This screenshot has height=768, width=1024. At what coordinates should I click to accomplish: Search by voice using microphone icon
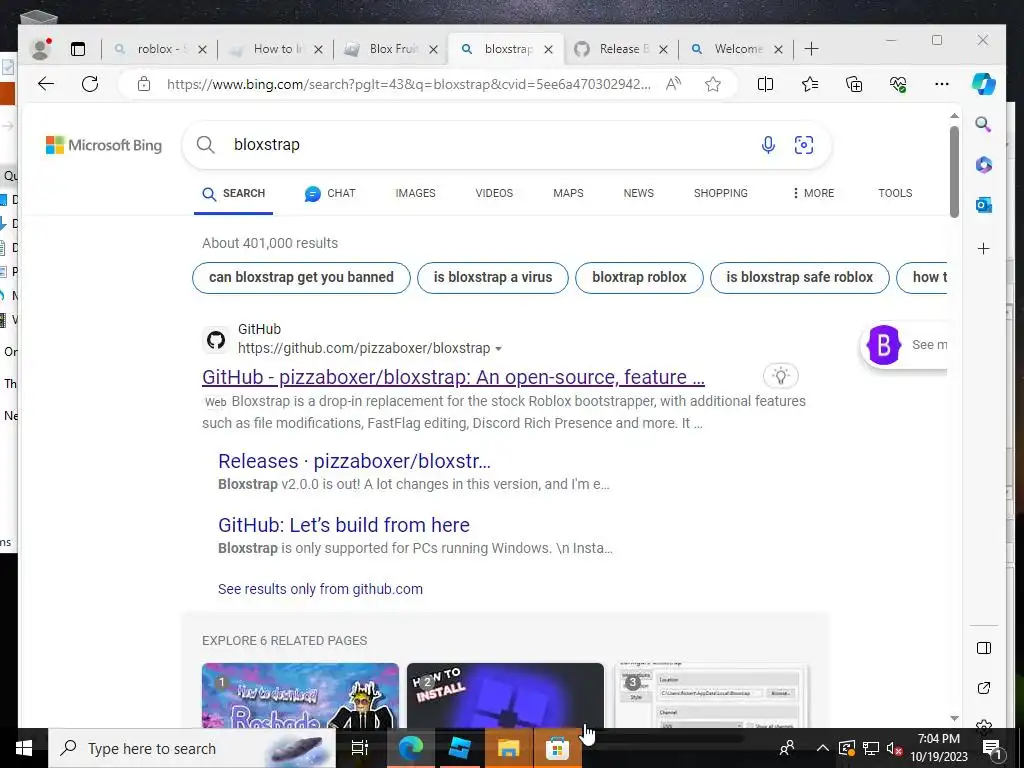click(768, 144)
